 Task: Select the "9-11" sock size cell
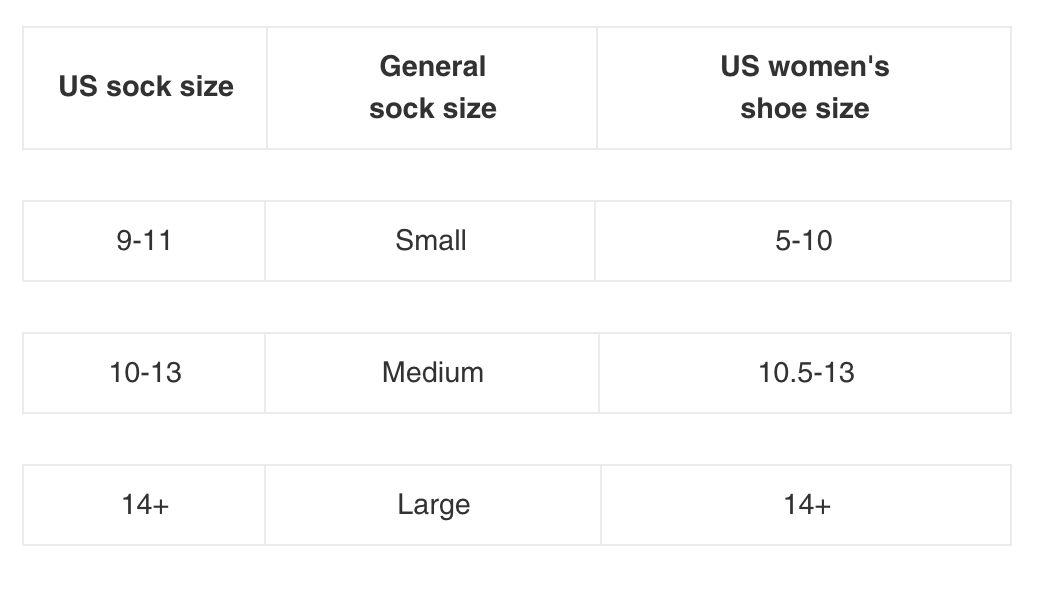(x=144, y=241)
